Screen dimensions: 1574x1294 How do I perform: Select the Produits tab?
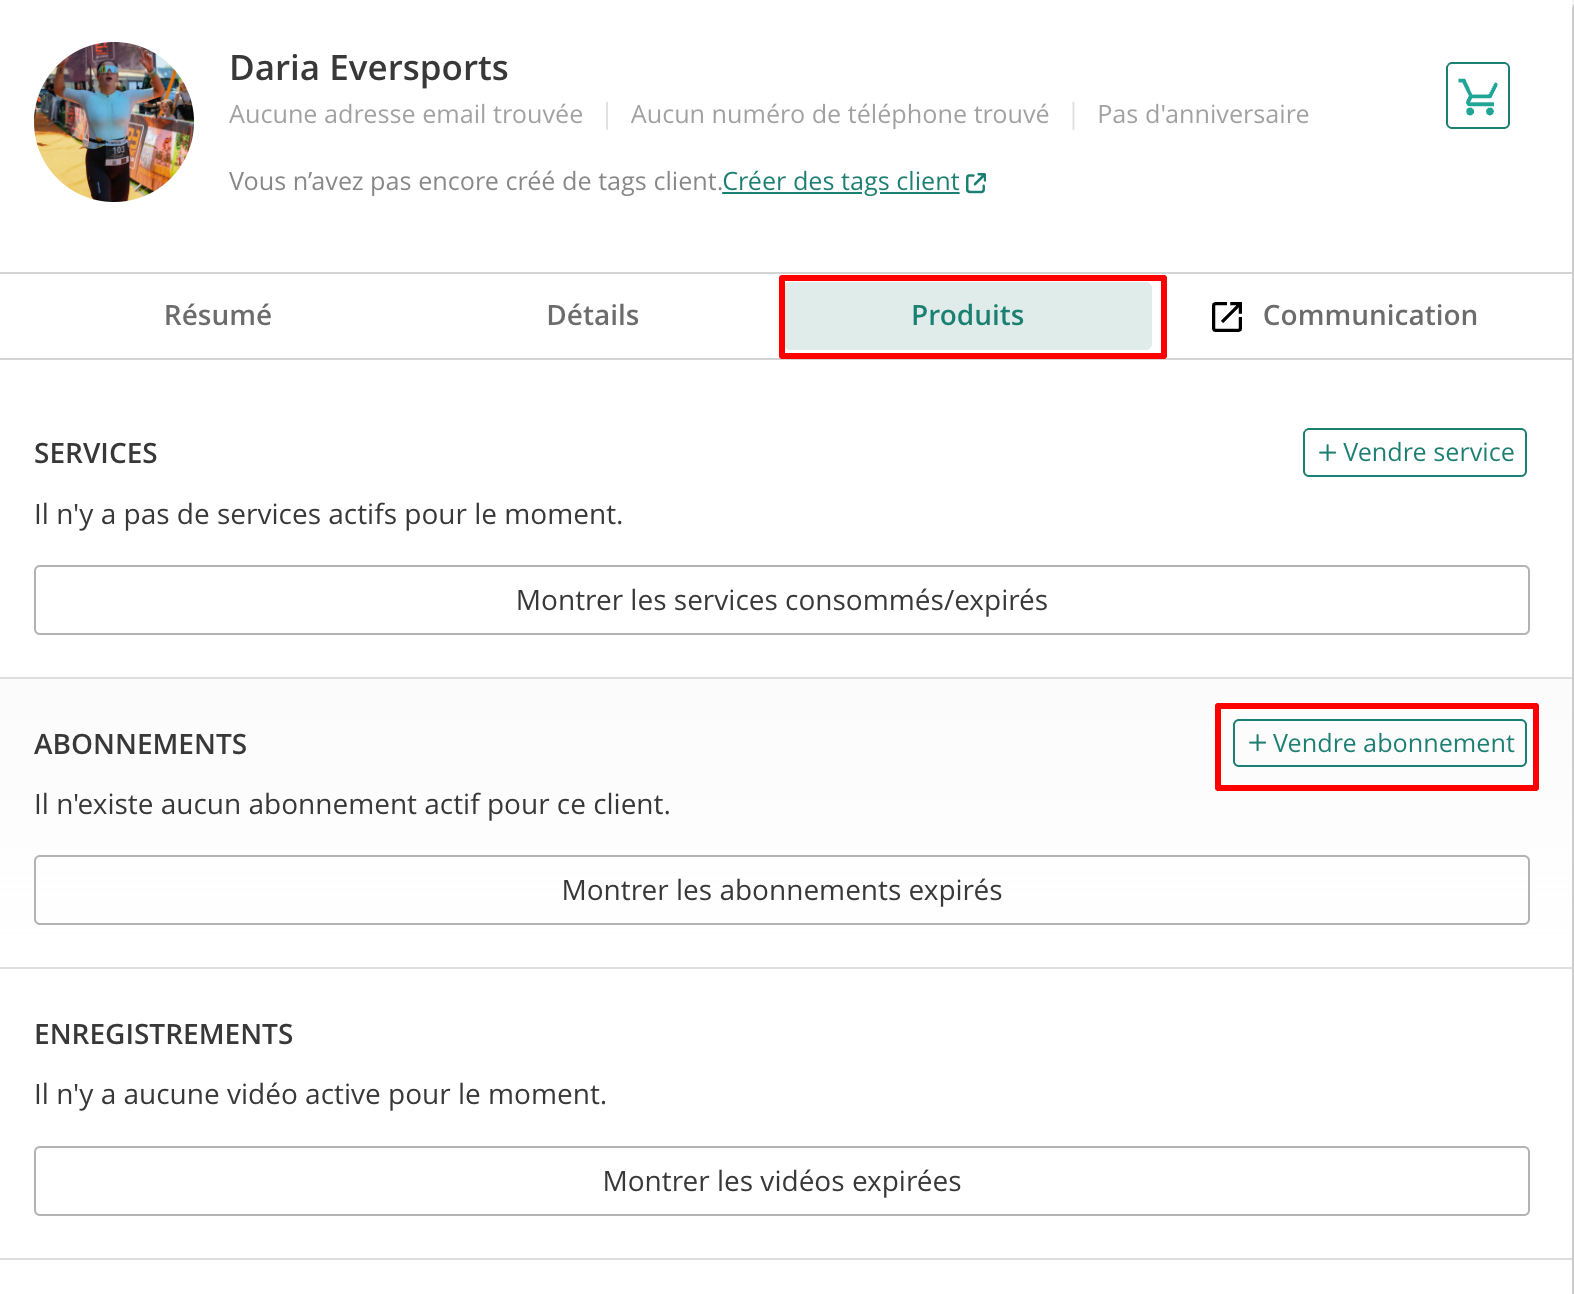pos(968,316)
